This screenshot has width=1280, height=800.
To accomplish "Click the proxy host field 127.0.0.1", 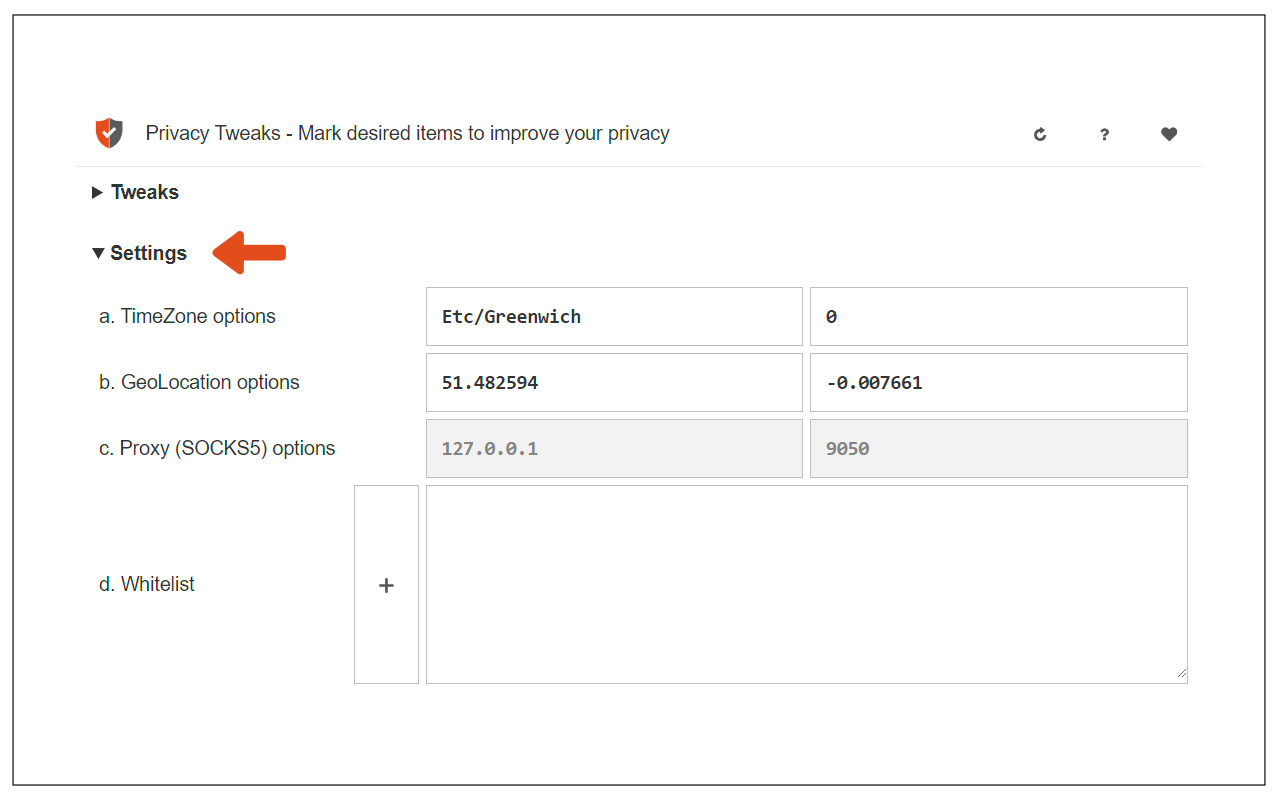I will coord(614,448).
